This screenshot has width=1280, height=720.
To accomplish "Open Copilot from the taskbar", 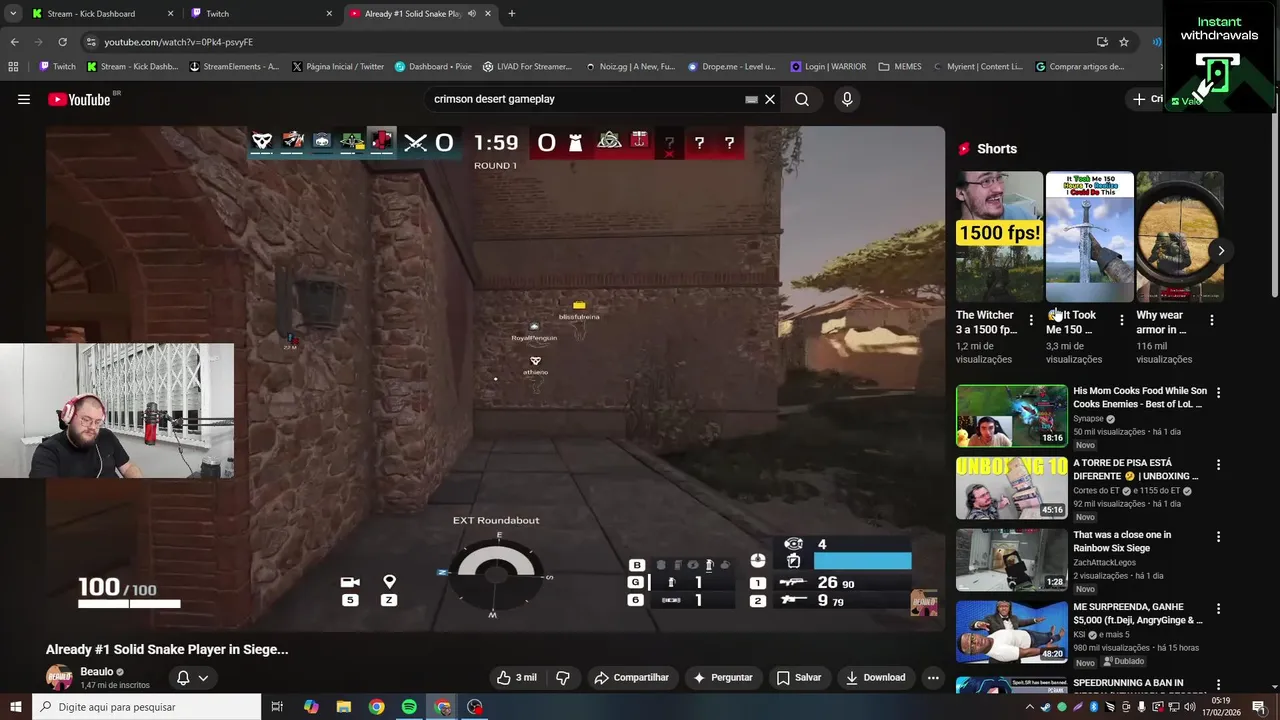I will (x=311, y=707).
